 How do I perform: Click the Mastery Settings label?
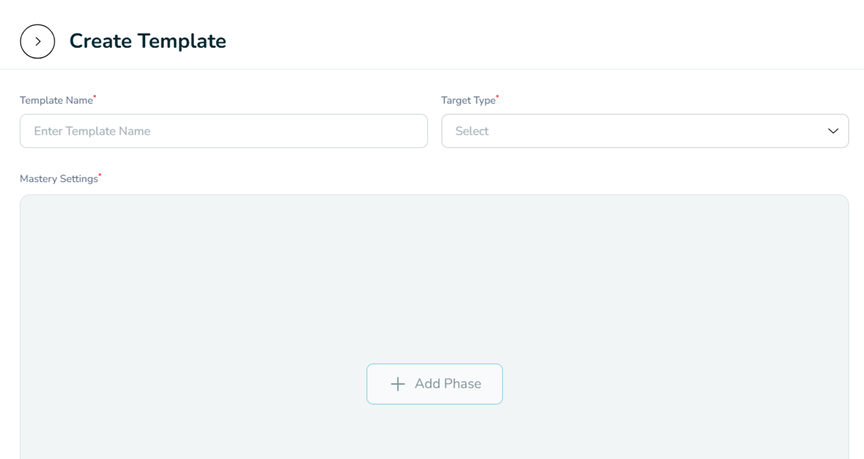coord(58,179)
